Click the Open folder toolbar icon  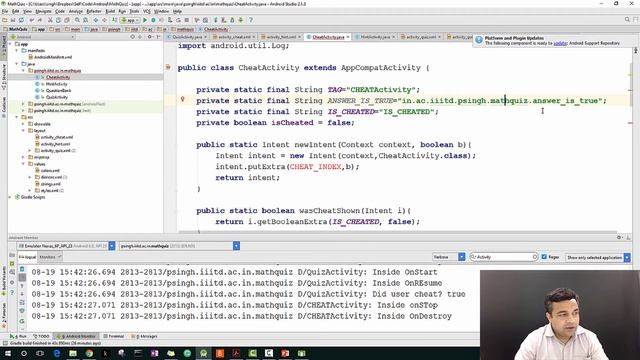pos(4,20)
